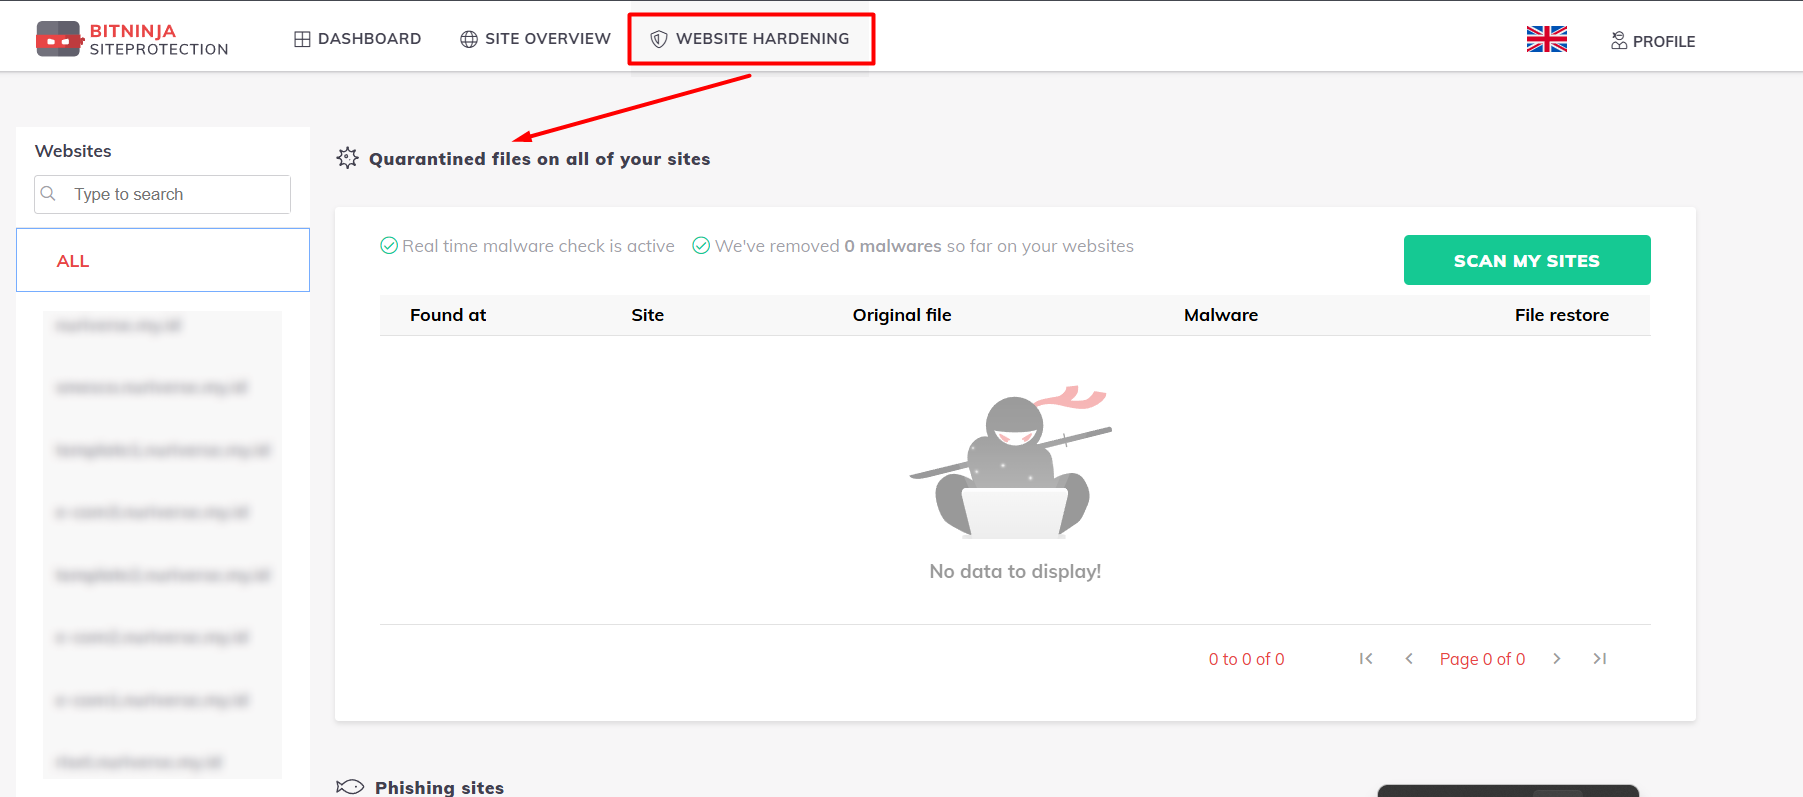Click the magnifier search icon
Screen dimensions: 1803x797
coord(48,194)
